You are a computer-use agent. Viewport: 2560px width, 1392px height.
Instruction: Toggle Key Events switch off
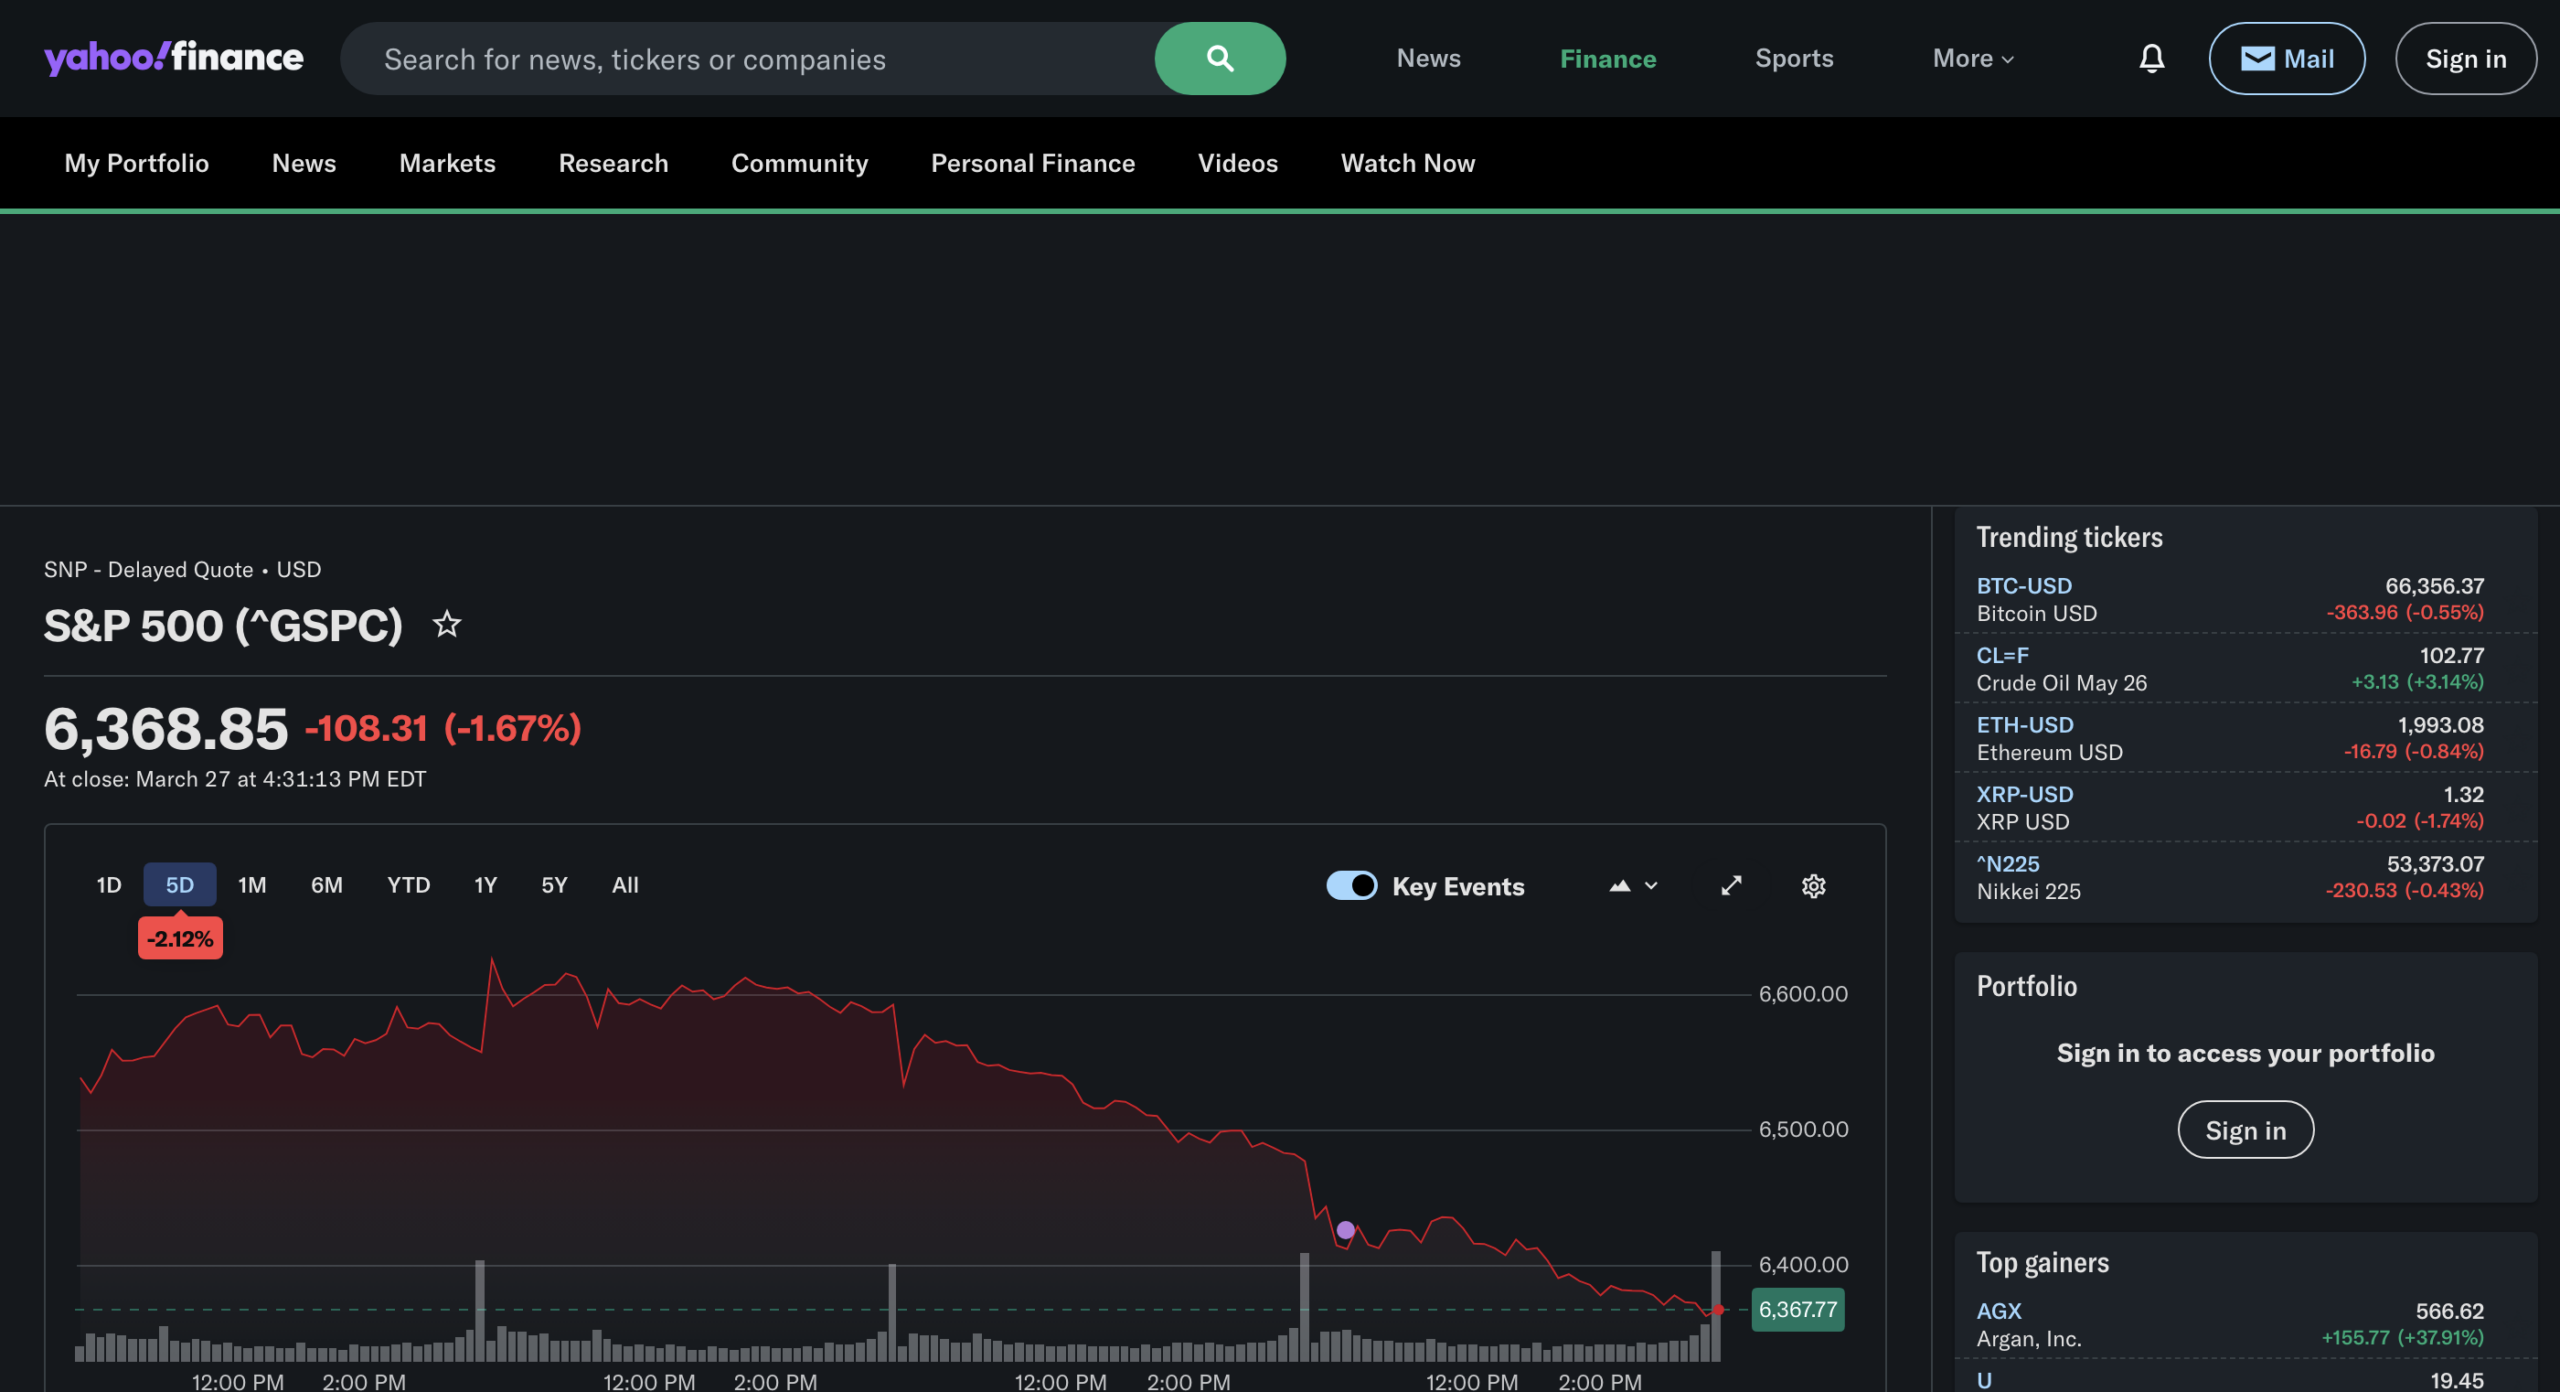pyautogui.click(x=1351, y=886)
